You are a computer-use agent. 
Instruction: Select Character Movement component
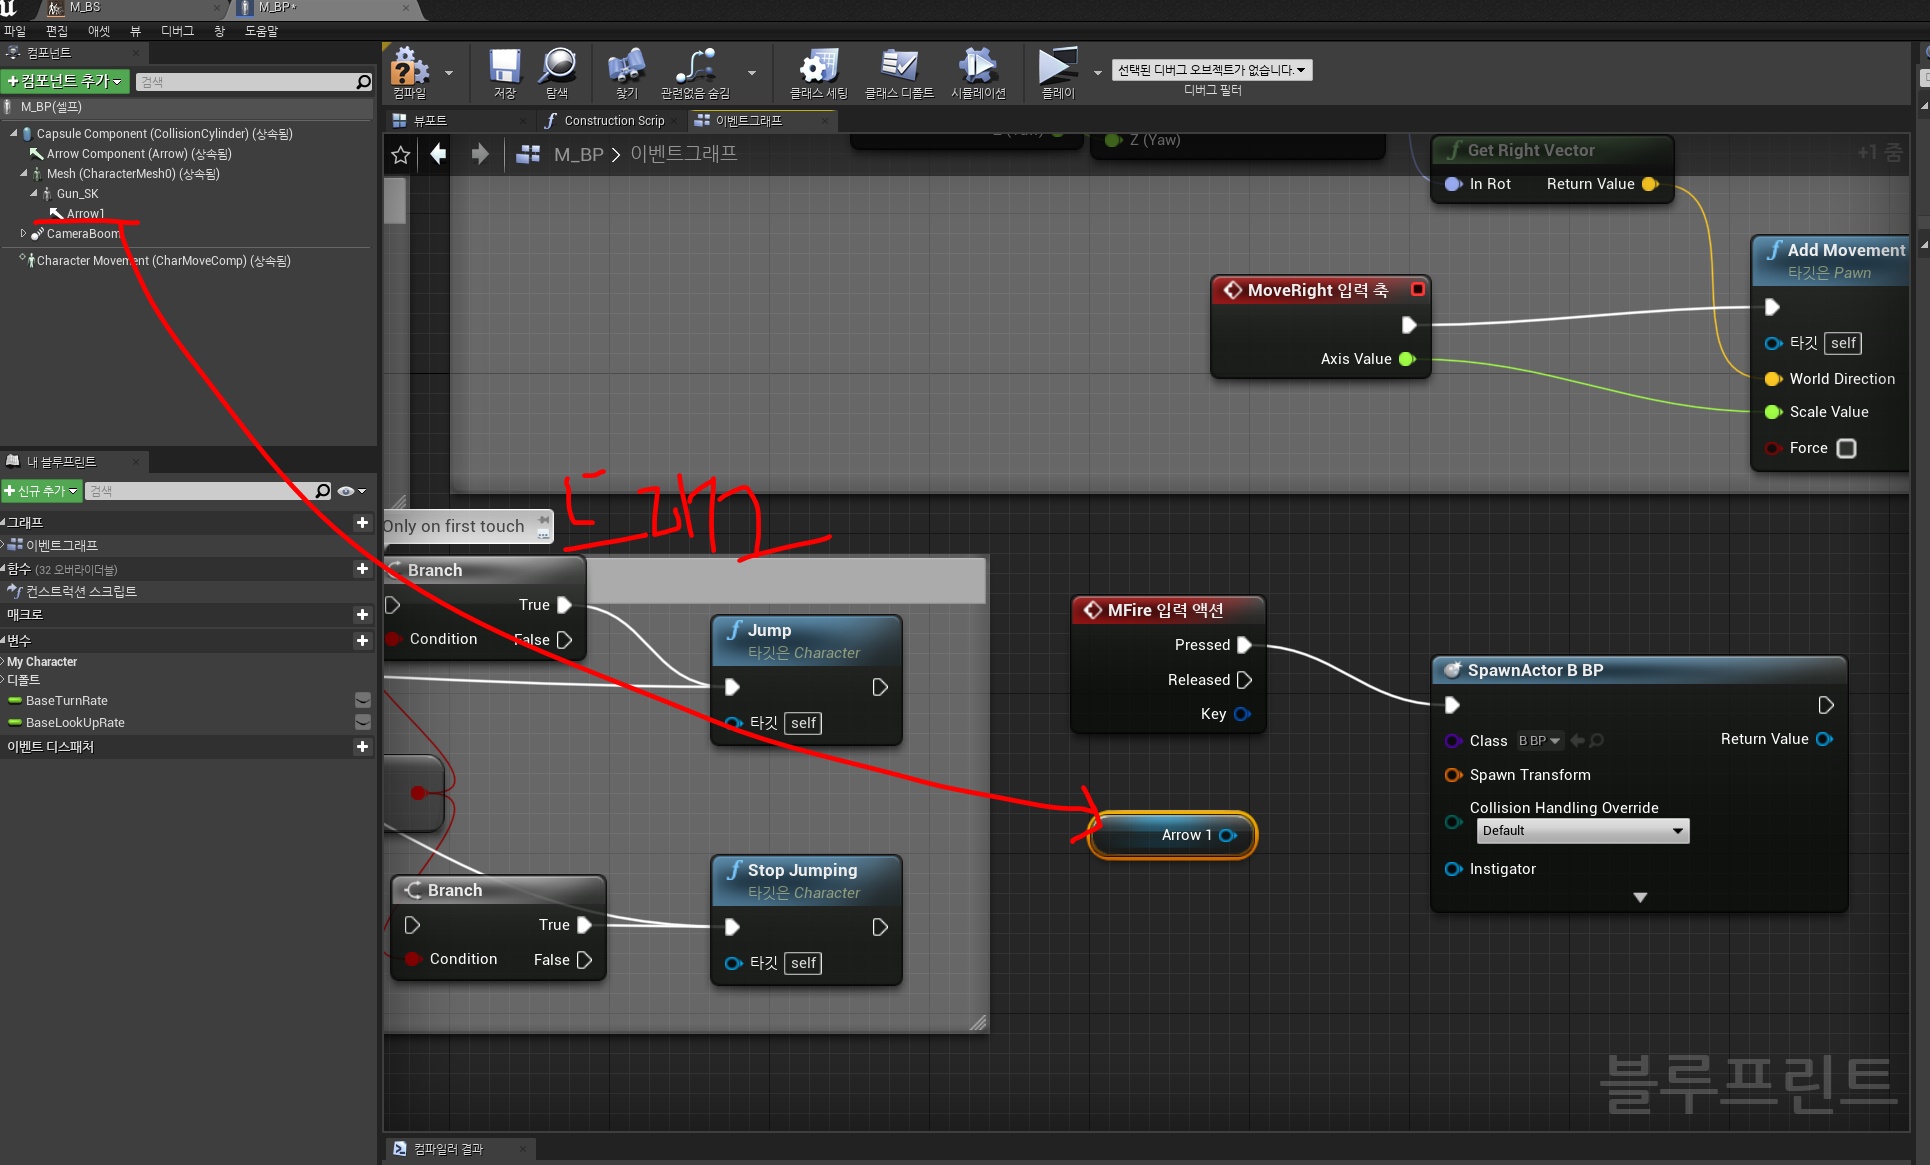(x=163, y=260)
